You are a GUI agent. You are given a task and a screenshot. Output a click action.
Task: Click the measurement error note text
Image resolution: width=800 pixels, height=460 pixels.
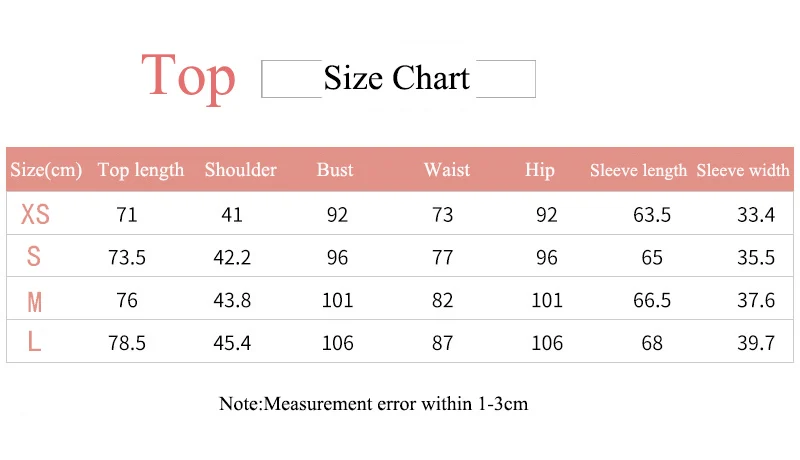pyautogui.click(x=373, y=404)
